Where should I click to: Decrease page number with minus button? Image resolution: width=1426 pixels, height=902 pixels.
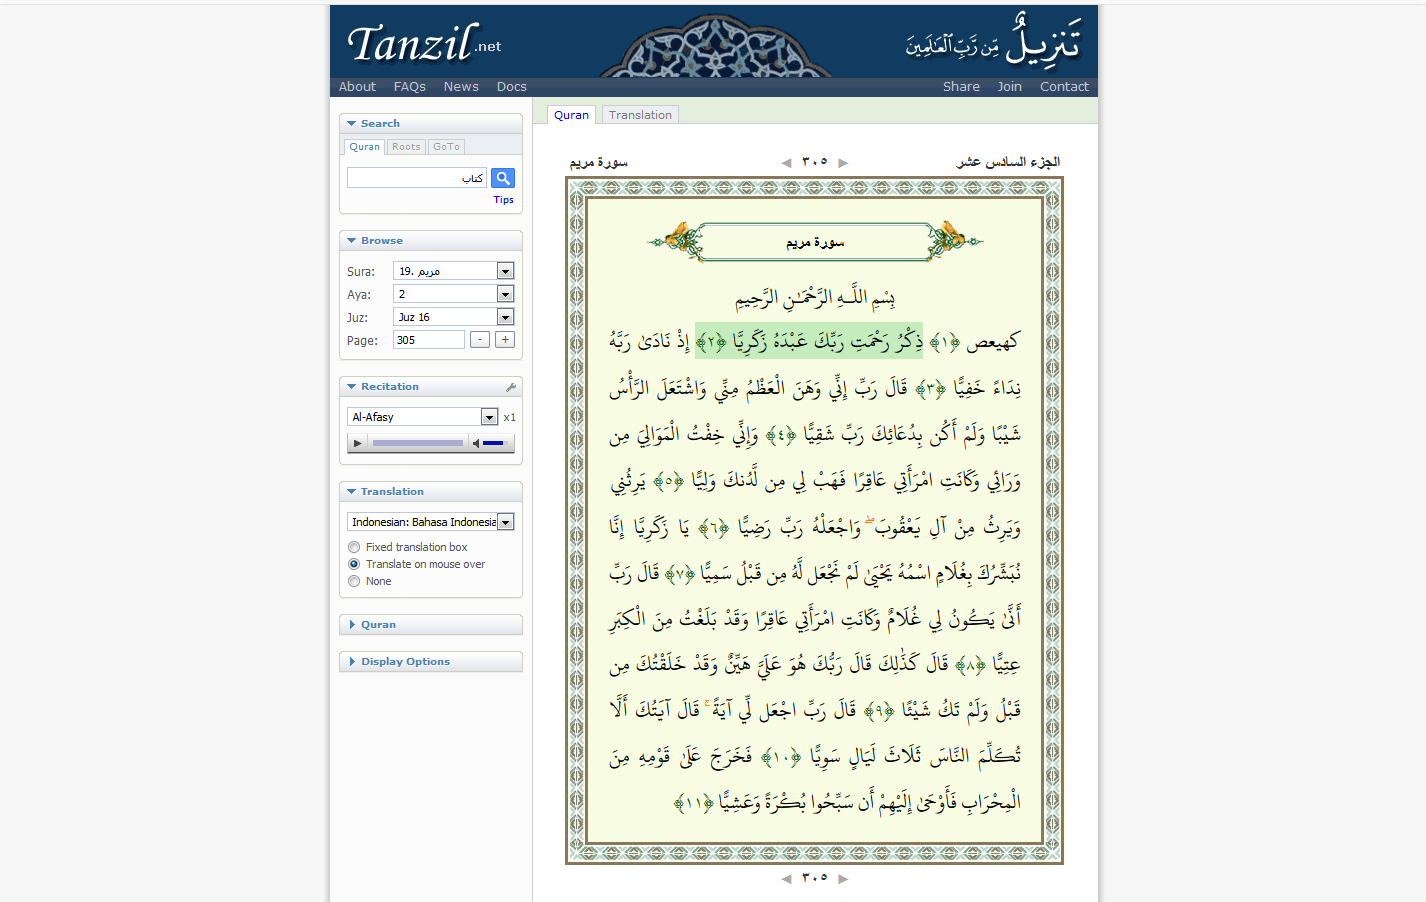[480, 340]
